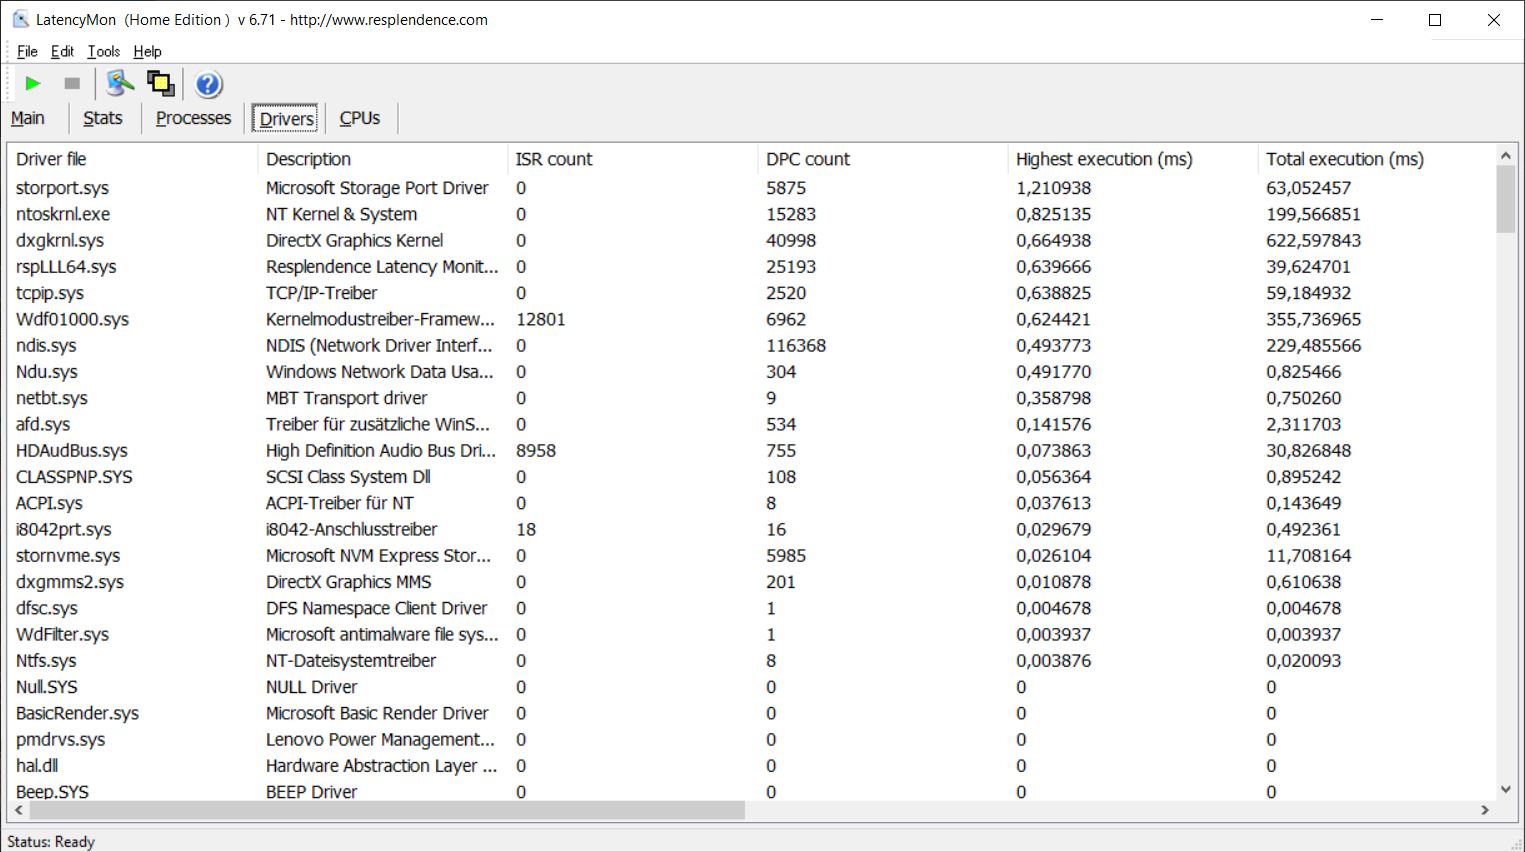Select the rspLLL64.sys driver row
The image size is (1525, 852).
[750, 267]
